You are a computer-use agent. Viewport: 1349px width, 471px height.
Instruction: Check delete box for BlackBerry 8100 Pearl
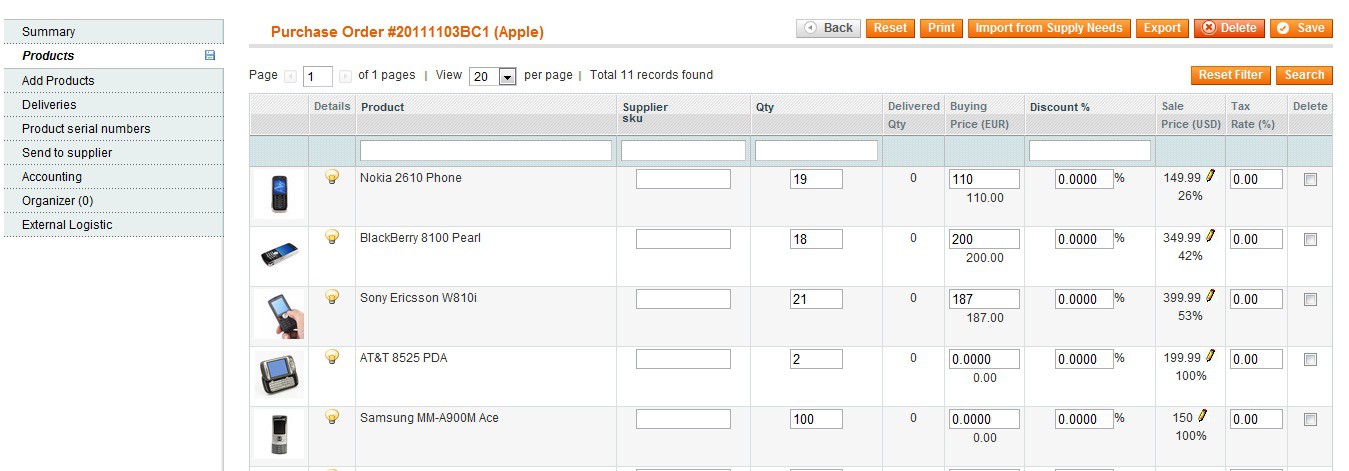pyautogui.click(x=1310, y=239)
